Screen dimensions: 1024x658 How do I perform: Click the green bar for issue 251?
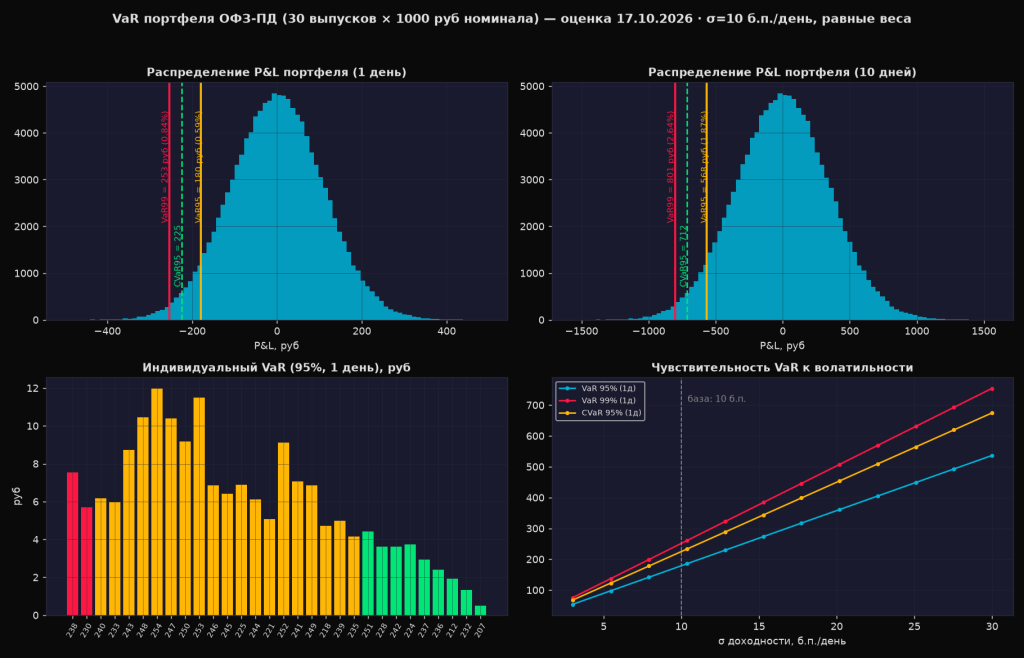click(368, 574)
